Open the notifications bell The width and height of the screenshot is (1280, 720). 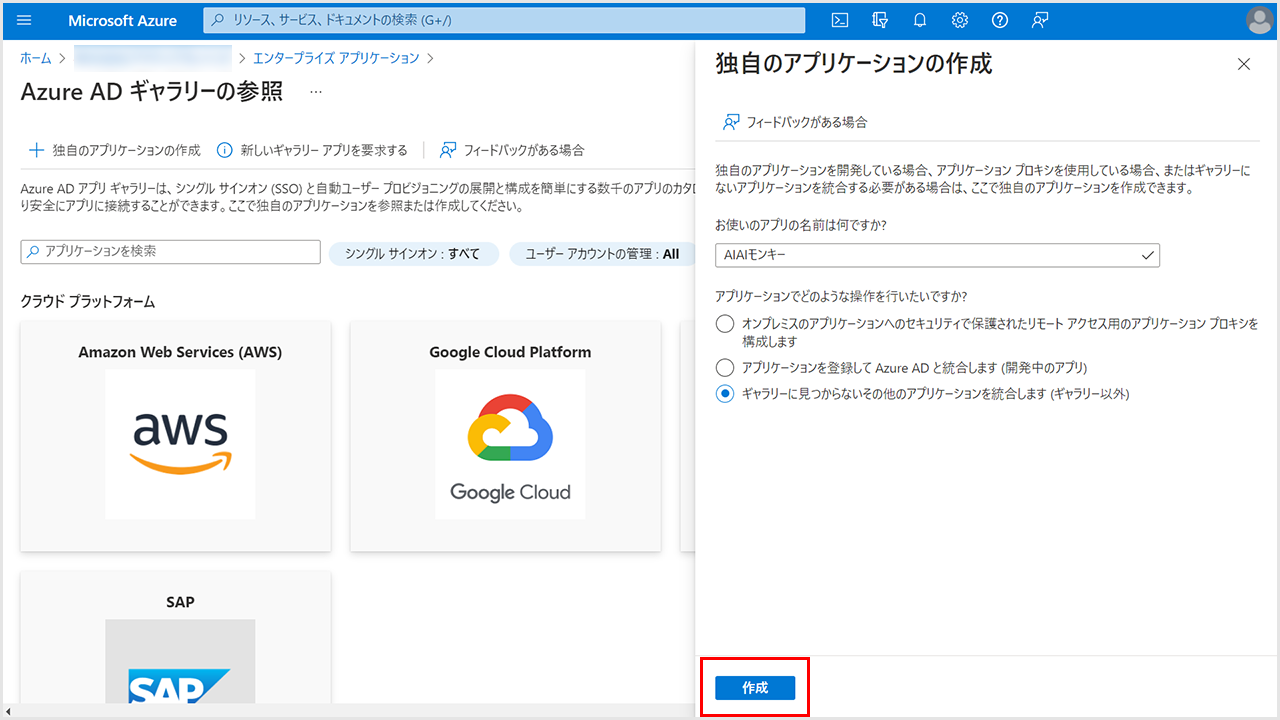coord(920,20)
